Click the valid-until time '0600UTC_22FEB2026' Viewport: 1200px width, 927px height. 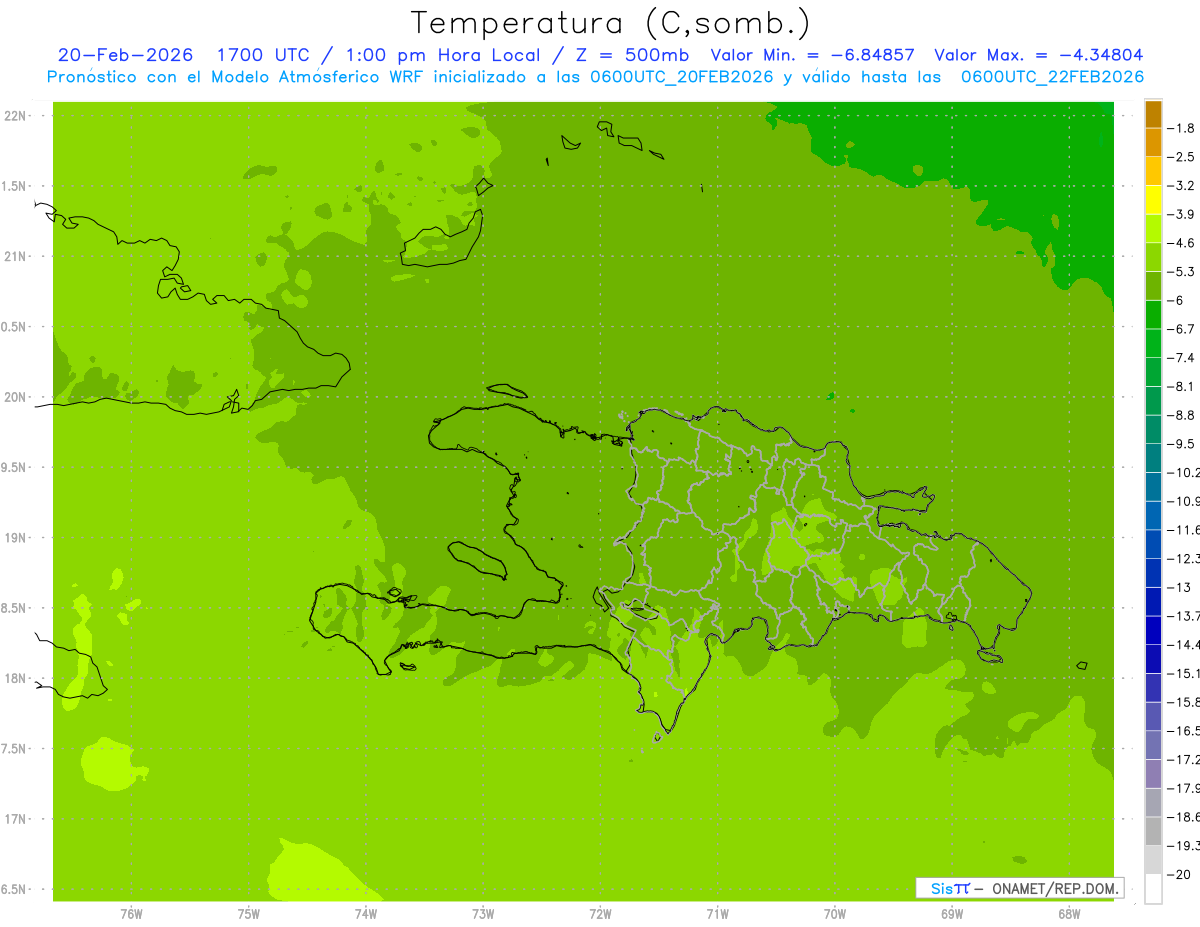(x=1052, y=77)
